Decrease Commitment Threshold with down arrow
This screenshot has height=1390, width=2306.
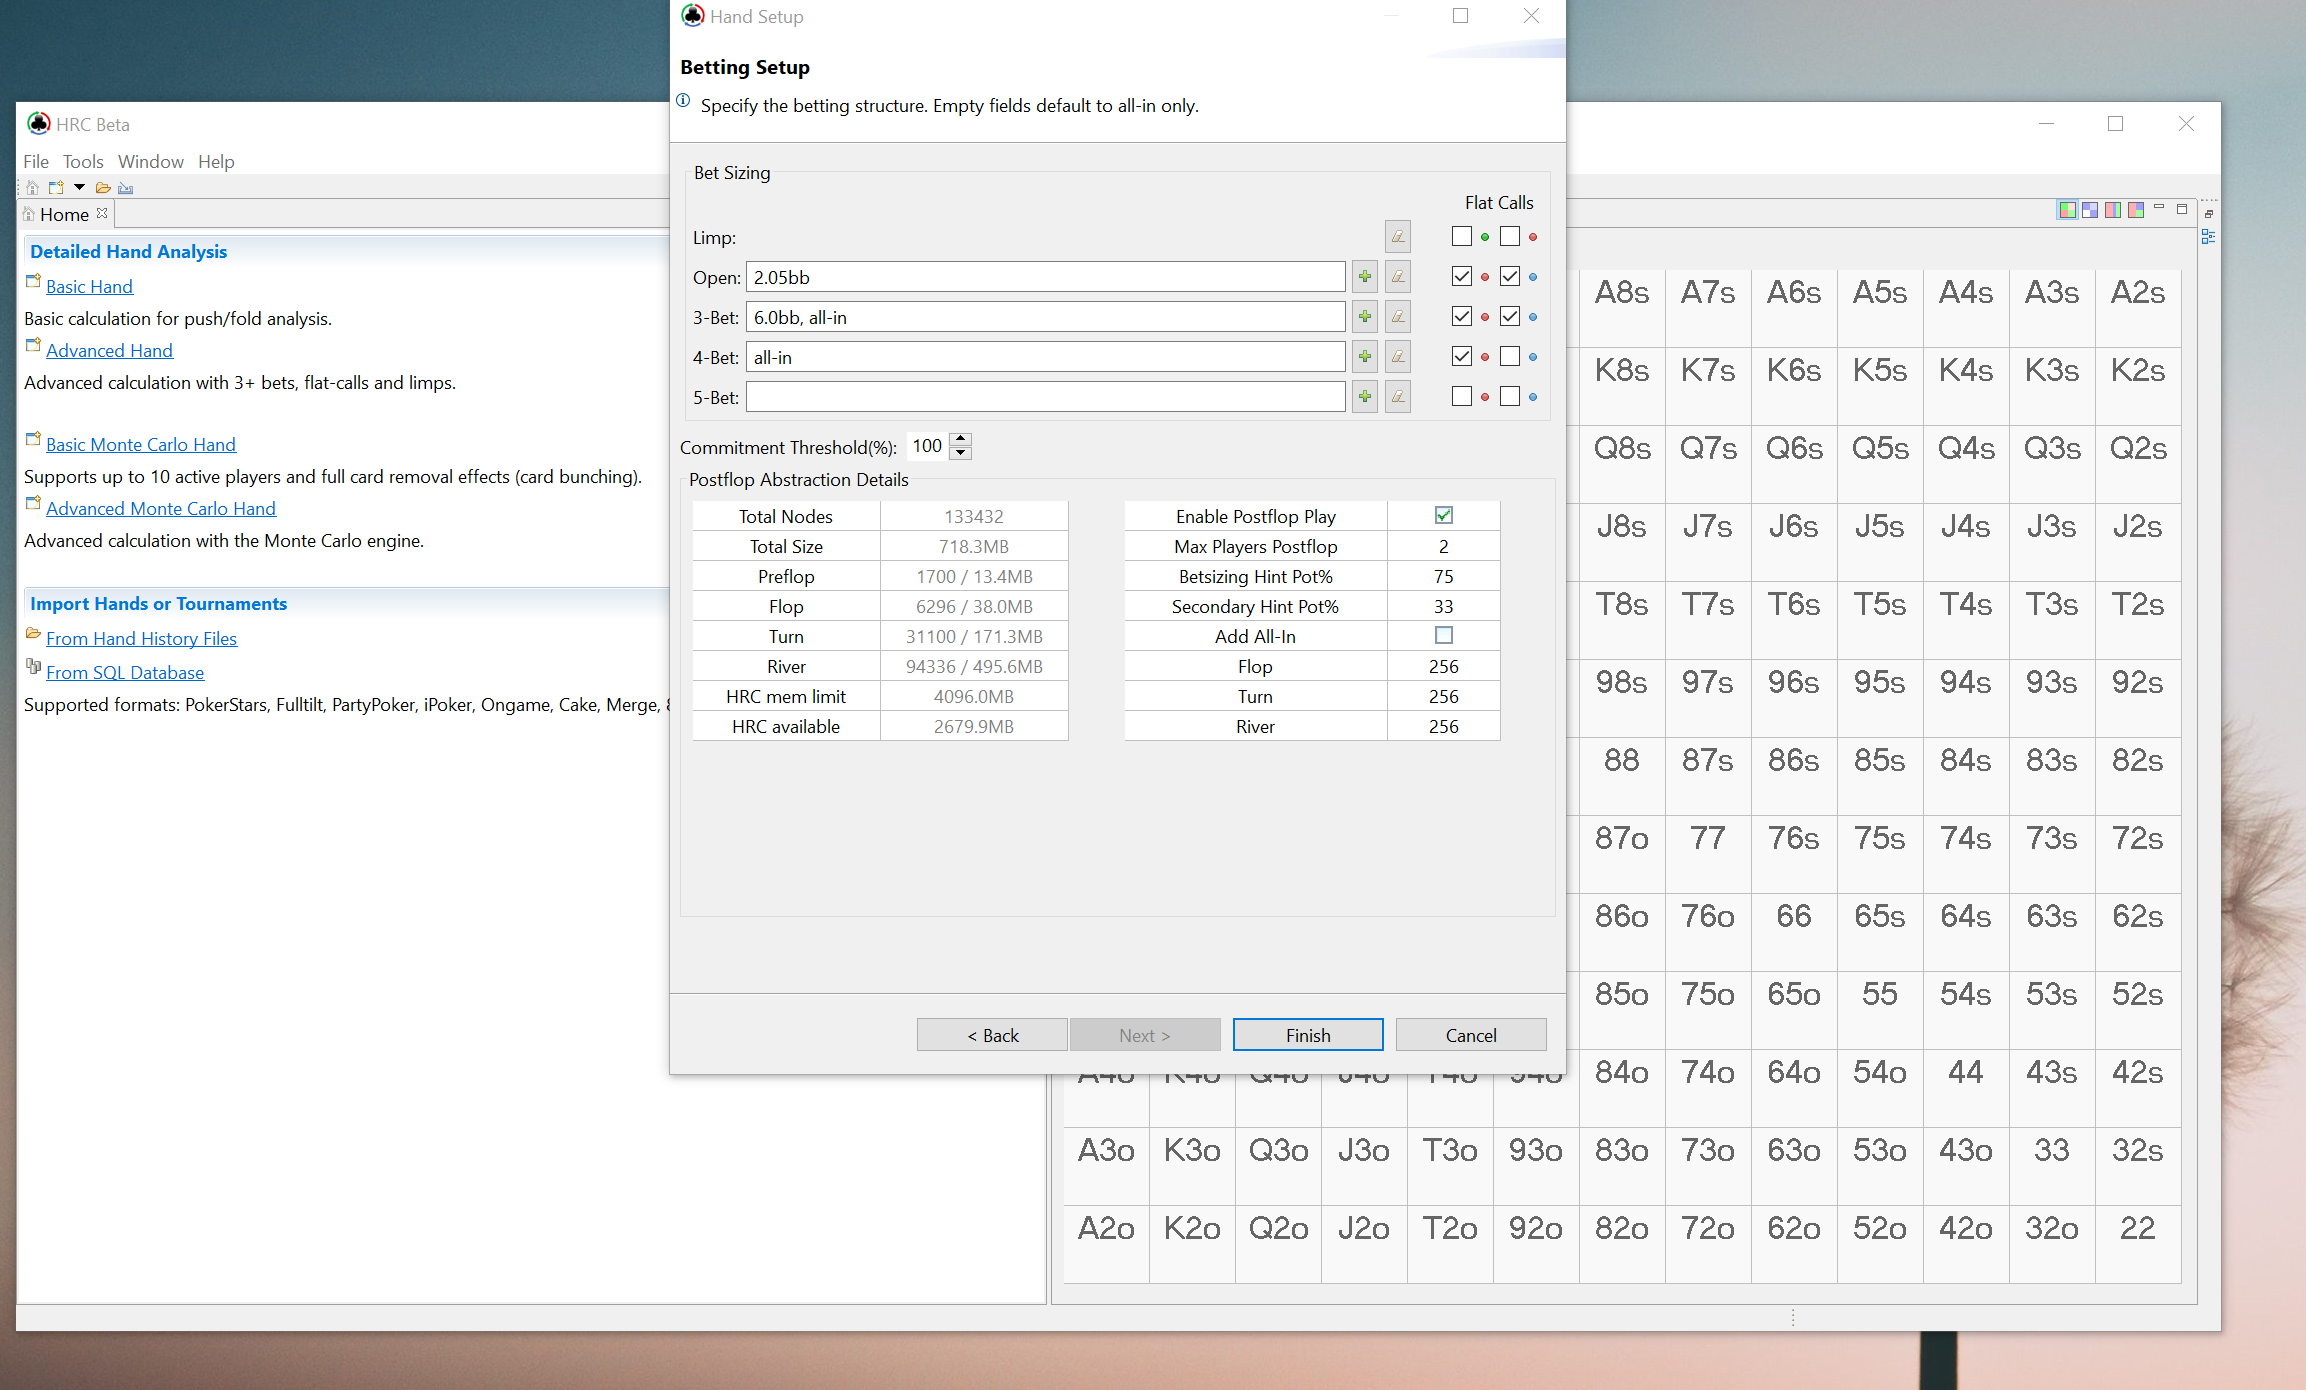[x=961, y=454]
